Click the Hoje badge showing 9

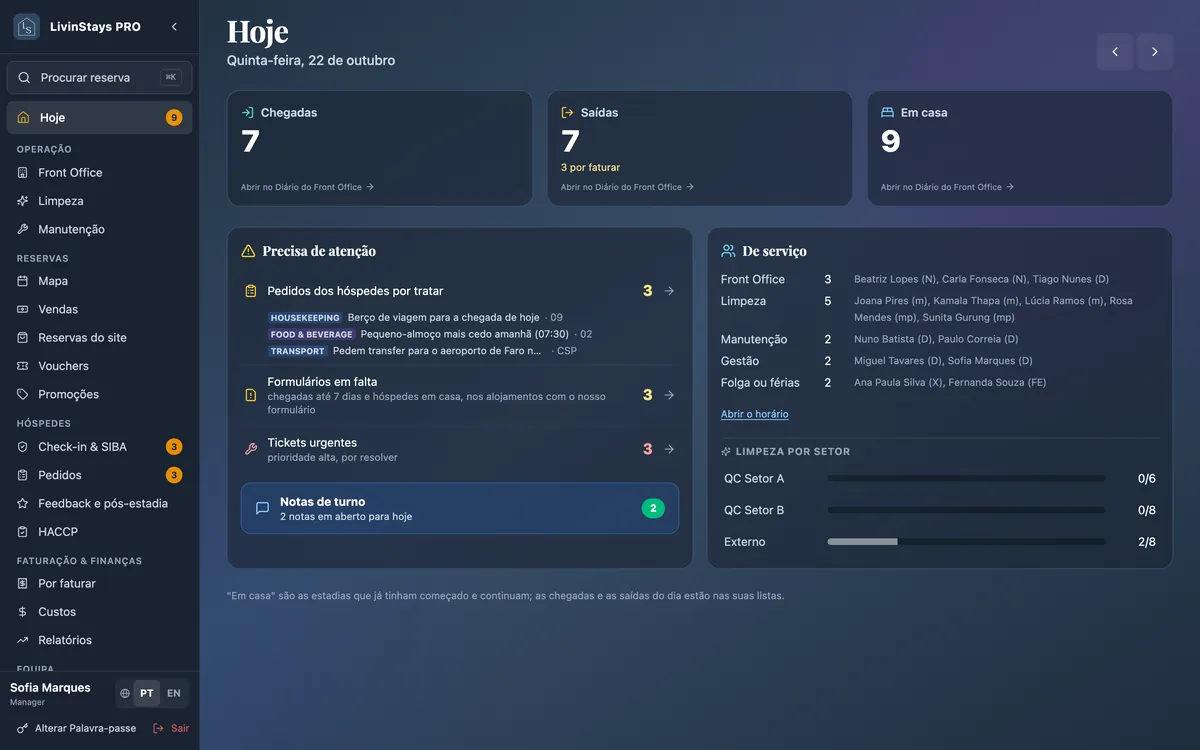tap(174, 118)
